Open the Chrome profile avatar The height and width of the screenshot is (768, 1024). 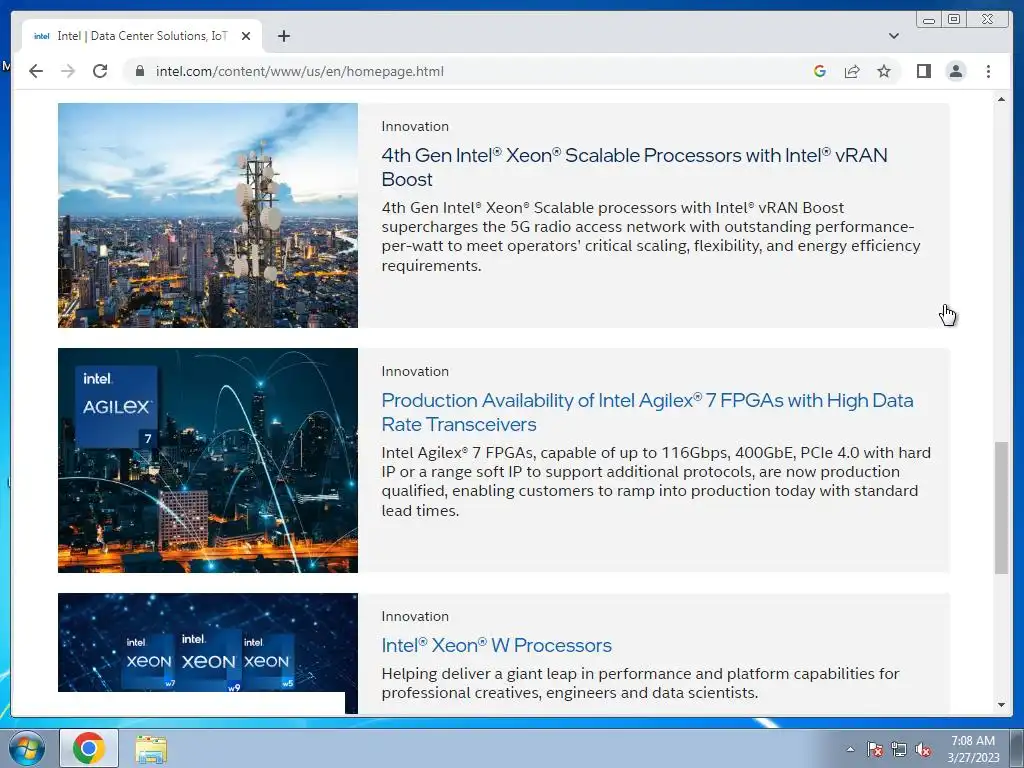956,71
